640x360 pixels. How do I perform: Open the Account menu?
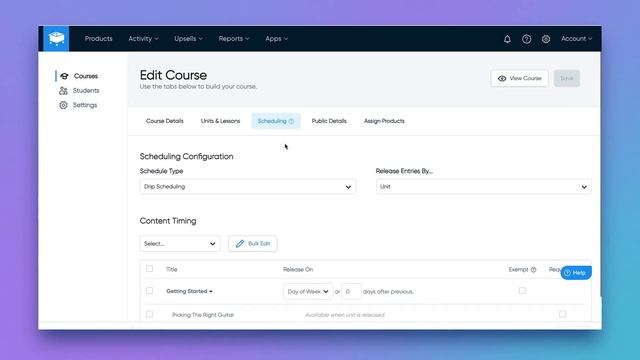pyautogui.click(x=576, y=39)
